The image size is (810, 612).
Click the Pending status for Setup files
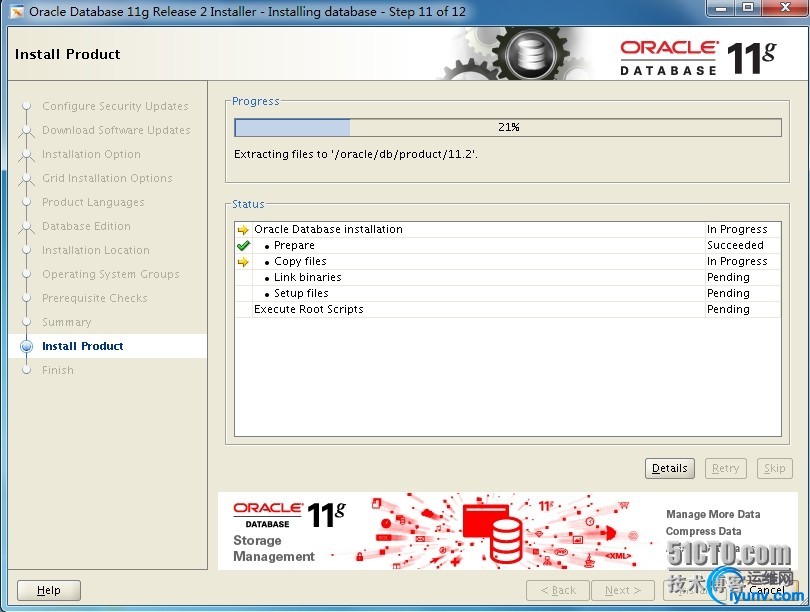coord(728,293)
